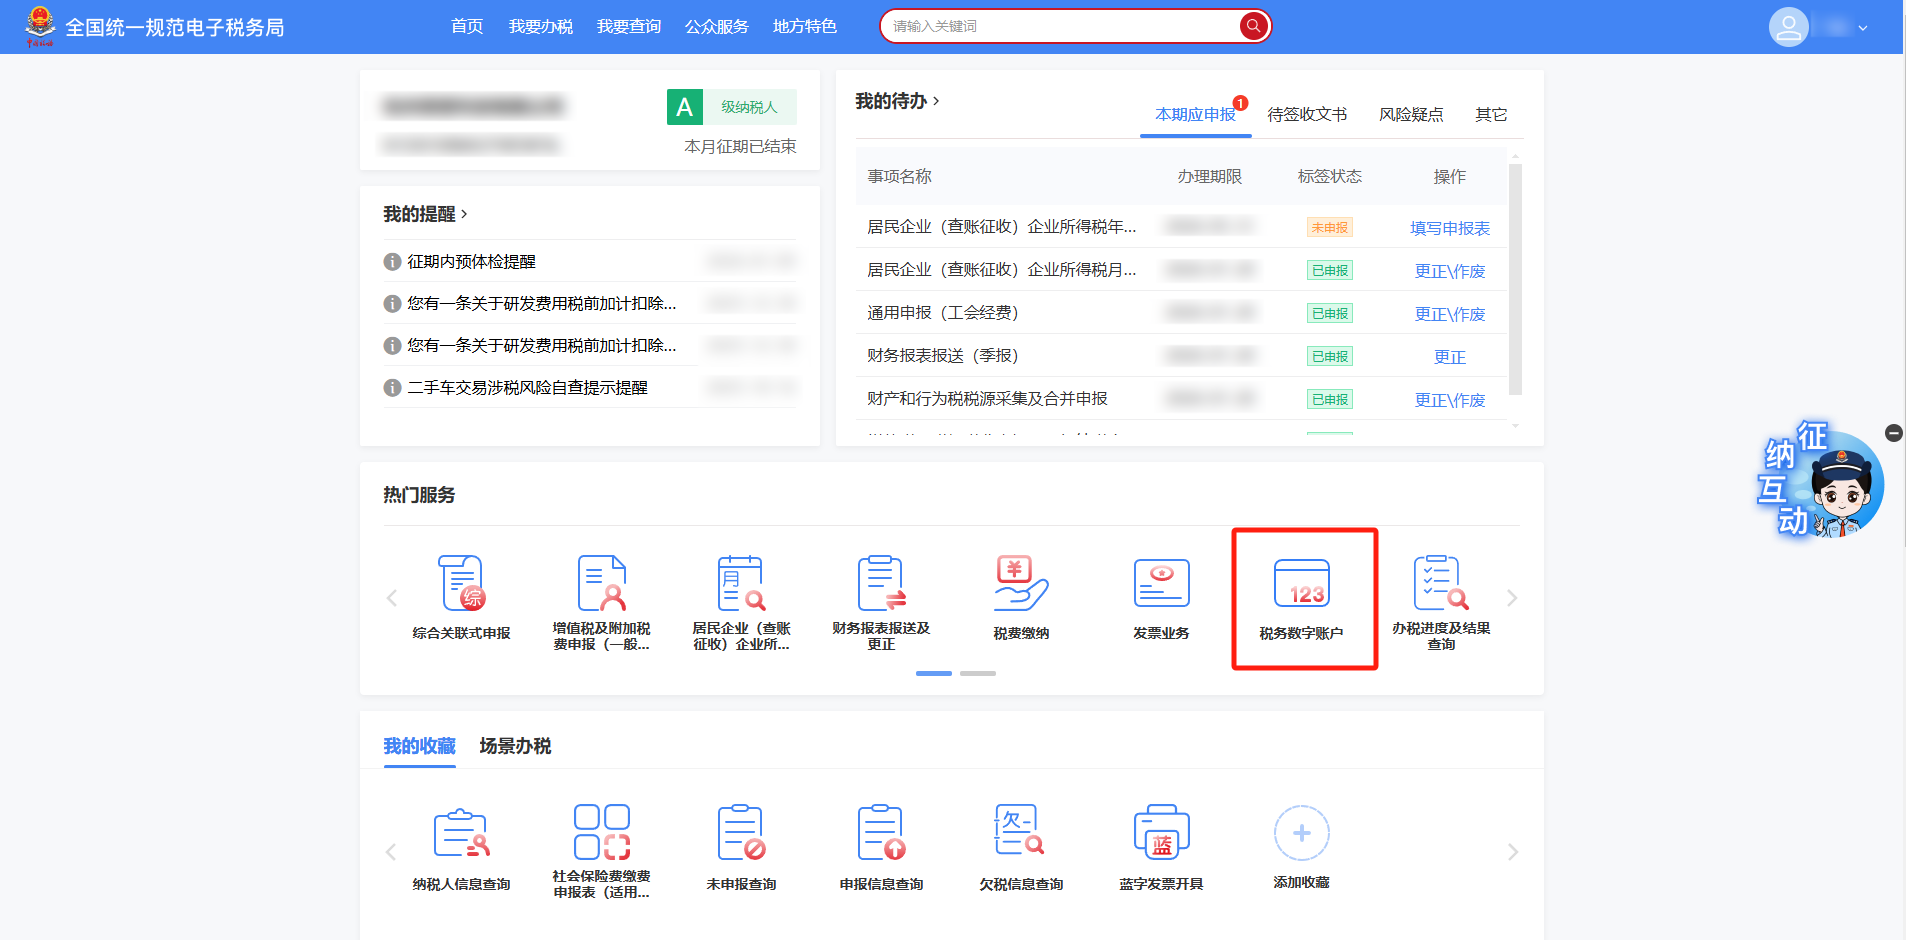Viewport: 1906px width, 940px height.
Task: Open the 纳税人信息查询 icon
Action: [x=461, y=845]
